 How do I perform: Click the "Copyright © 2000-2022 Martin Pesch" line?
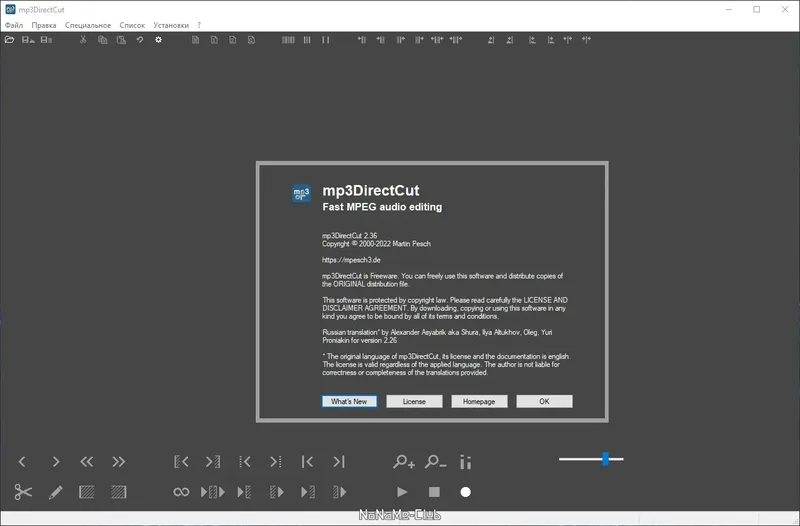click(x=376, y=244)
